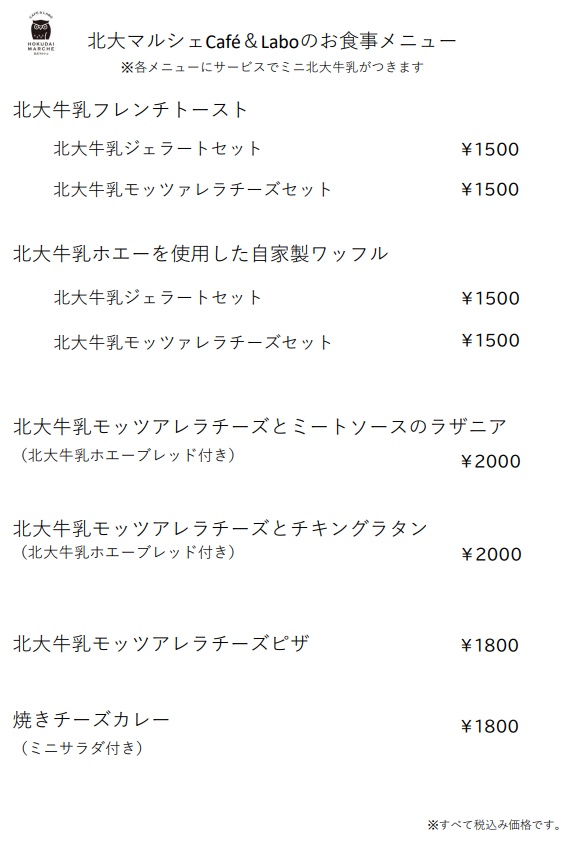Select the ミートソースのラザニア menu item

point(260,427)
